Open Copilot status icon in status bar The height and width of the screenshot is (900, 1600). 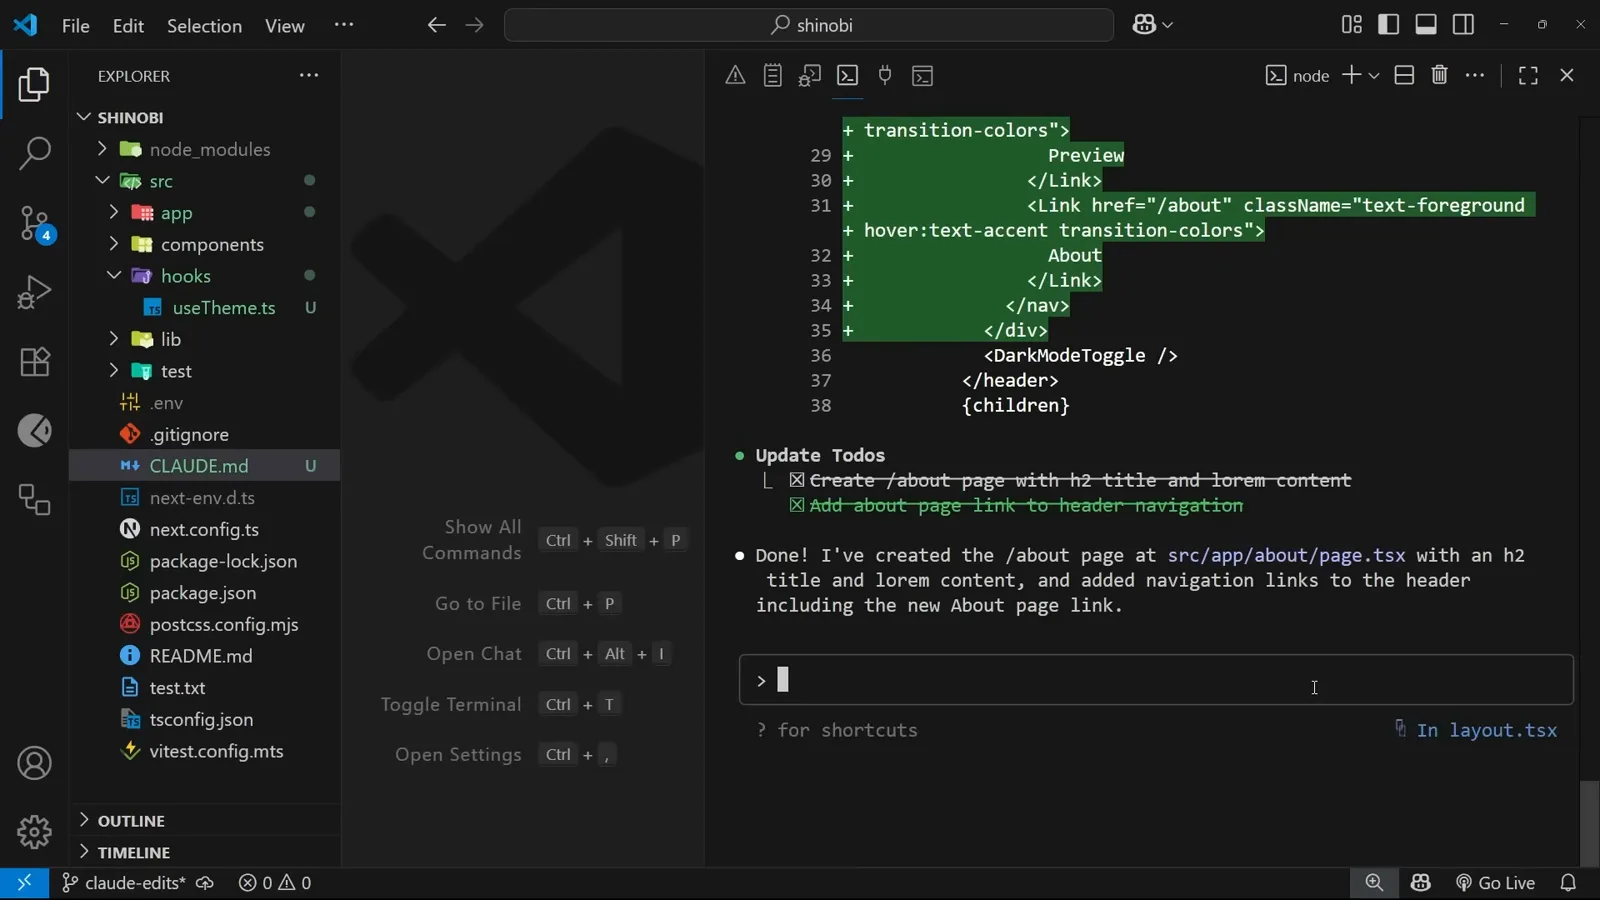[x=1420, y=883]
